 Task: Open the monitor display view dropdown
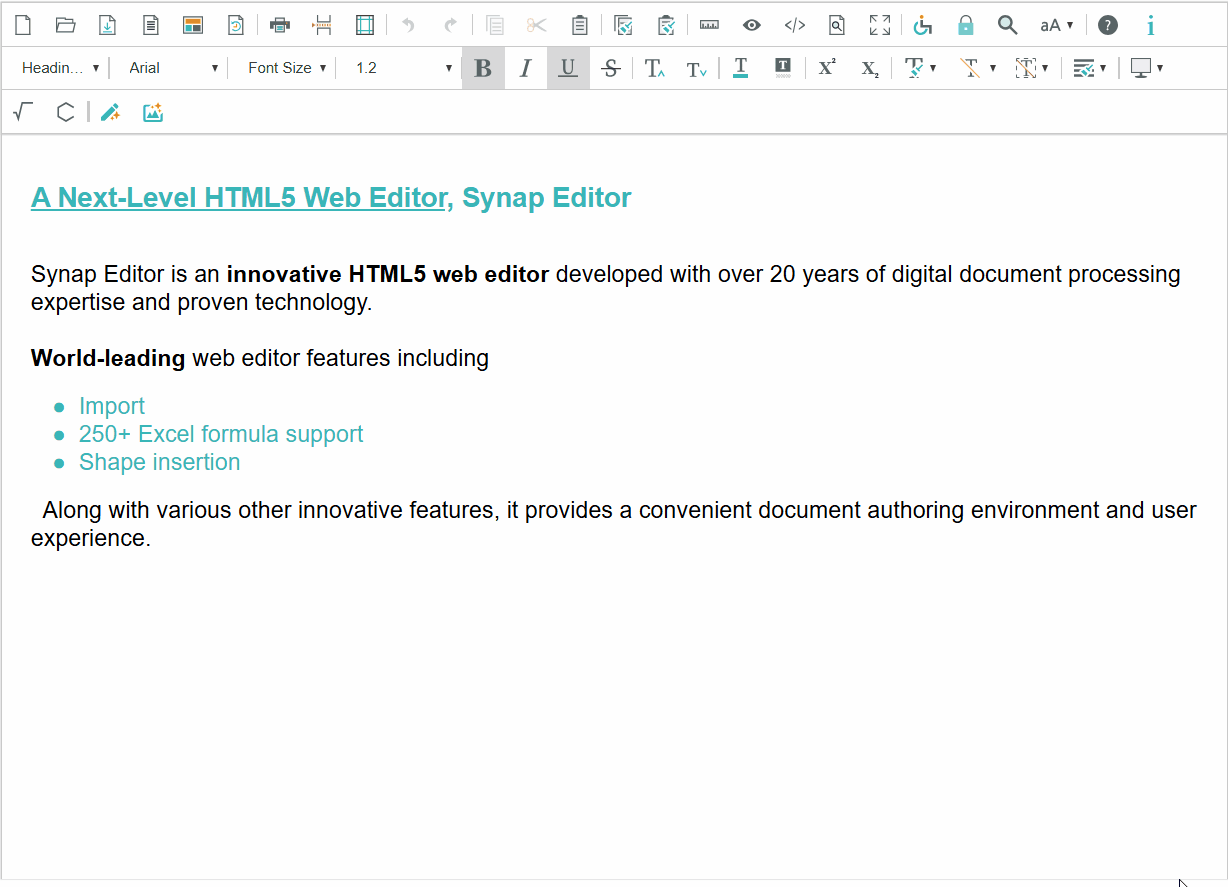[1146, 68]
